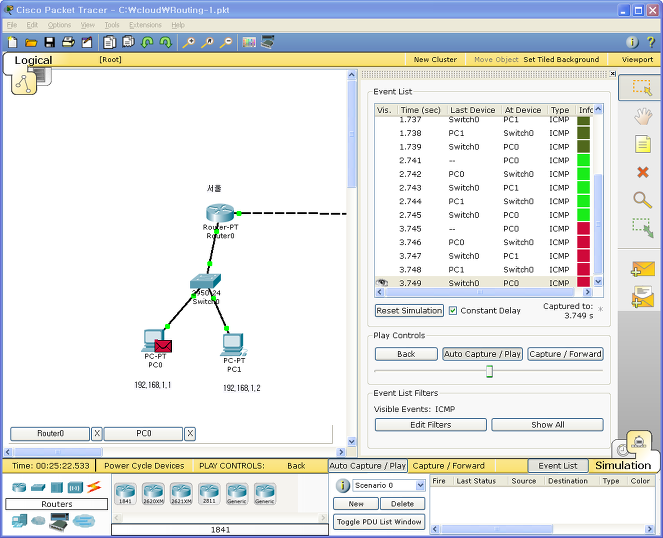The height and width of the screenshot is (538, 663).
Task: Click the Event List button in bottom bar
Action: pyautogui.click(x=558, y=466)
